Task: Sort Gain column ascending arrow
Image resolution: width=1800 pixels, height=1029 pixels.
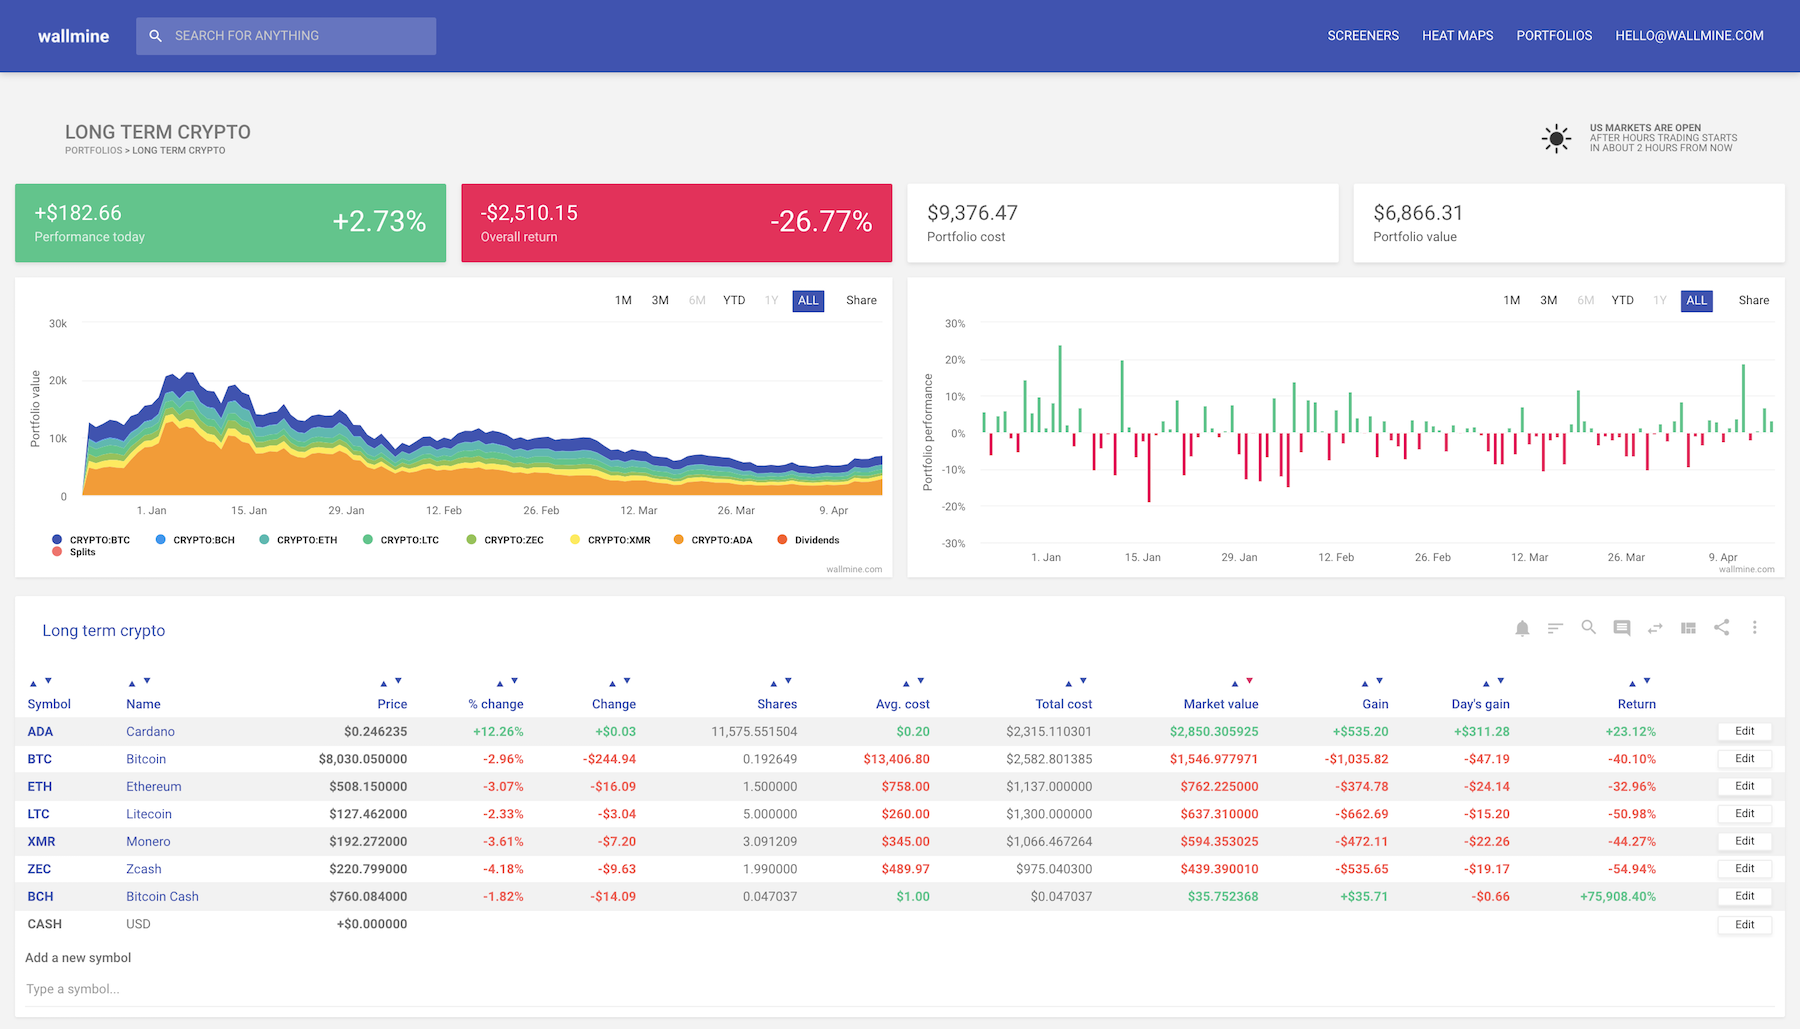Action: pyautogui.click(x=1365, y=683)
